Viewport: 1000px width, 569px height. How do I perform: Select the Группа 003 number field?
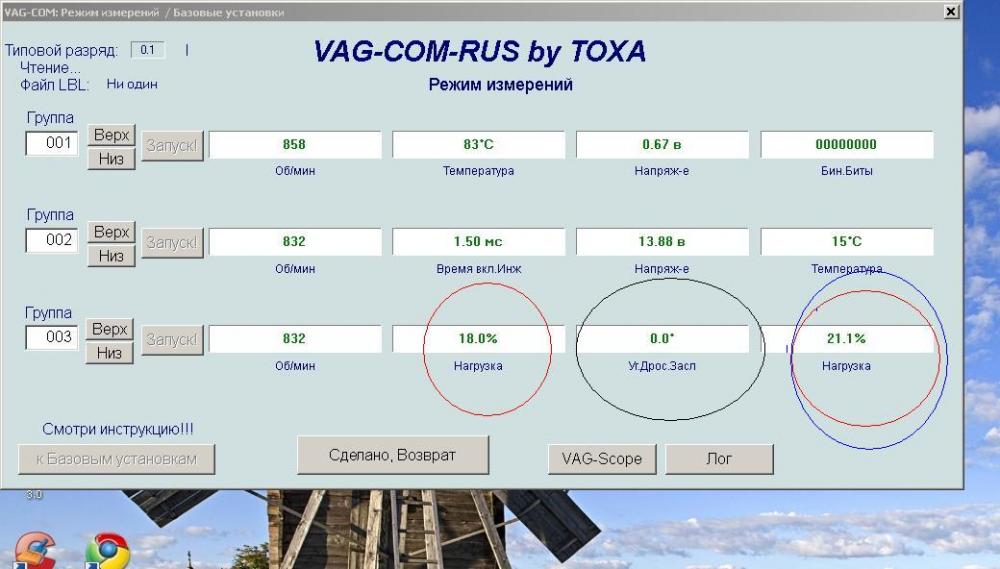click(52, 338)
